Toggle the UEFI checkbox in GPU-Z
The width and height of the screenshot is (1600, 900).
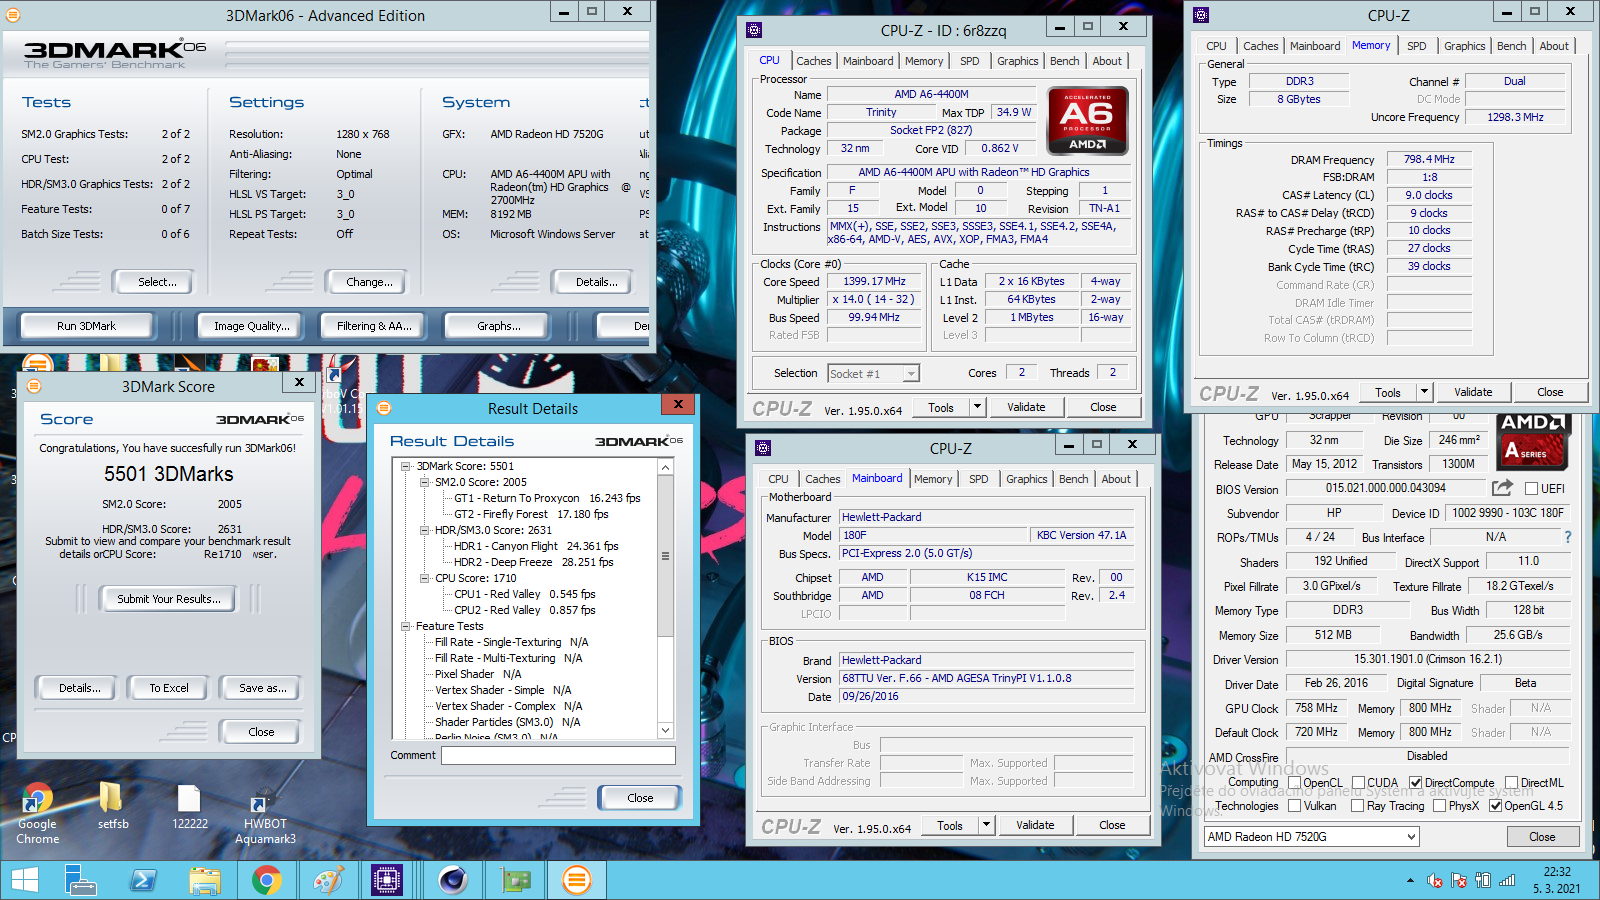tap(1531, 489)
